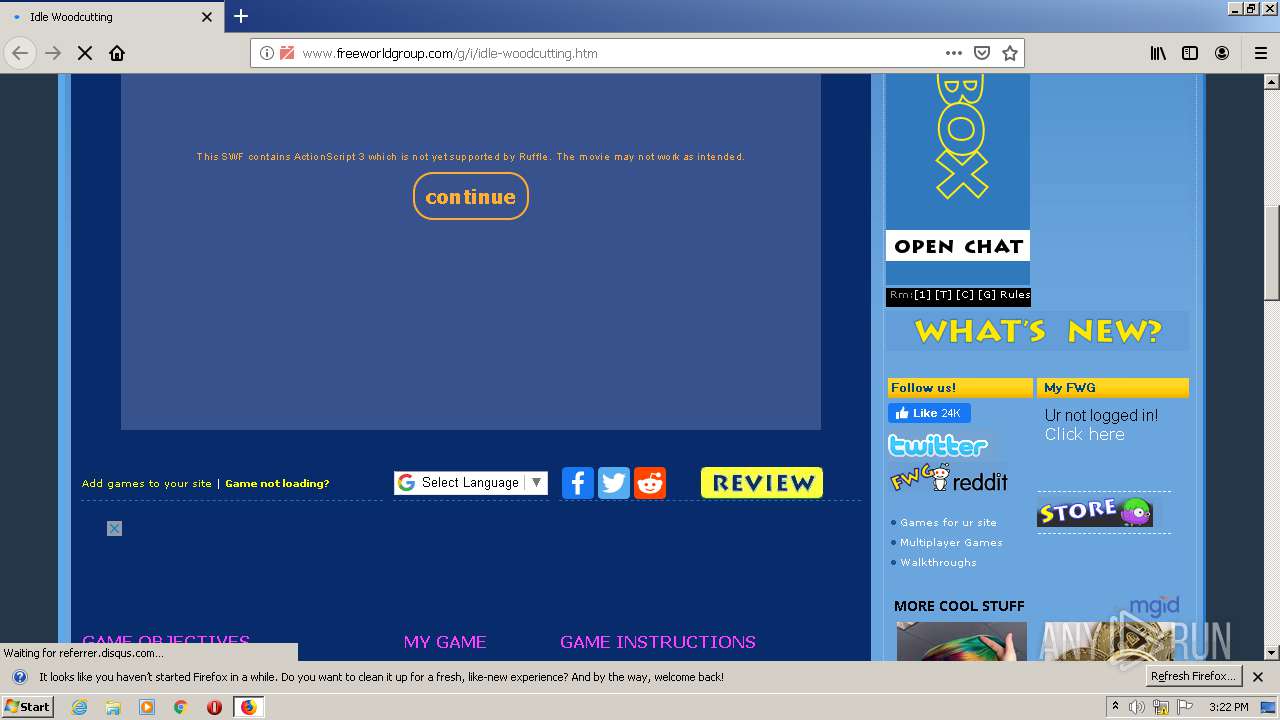The width and height of the screenshot is (1280, 720).
Task: Select chat room [C] link
Action: [965, 295]
